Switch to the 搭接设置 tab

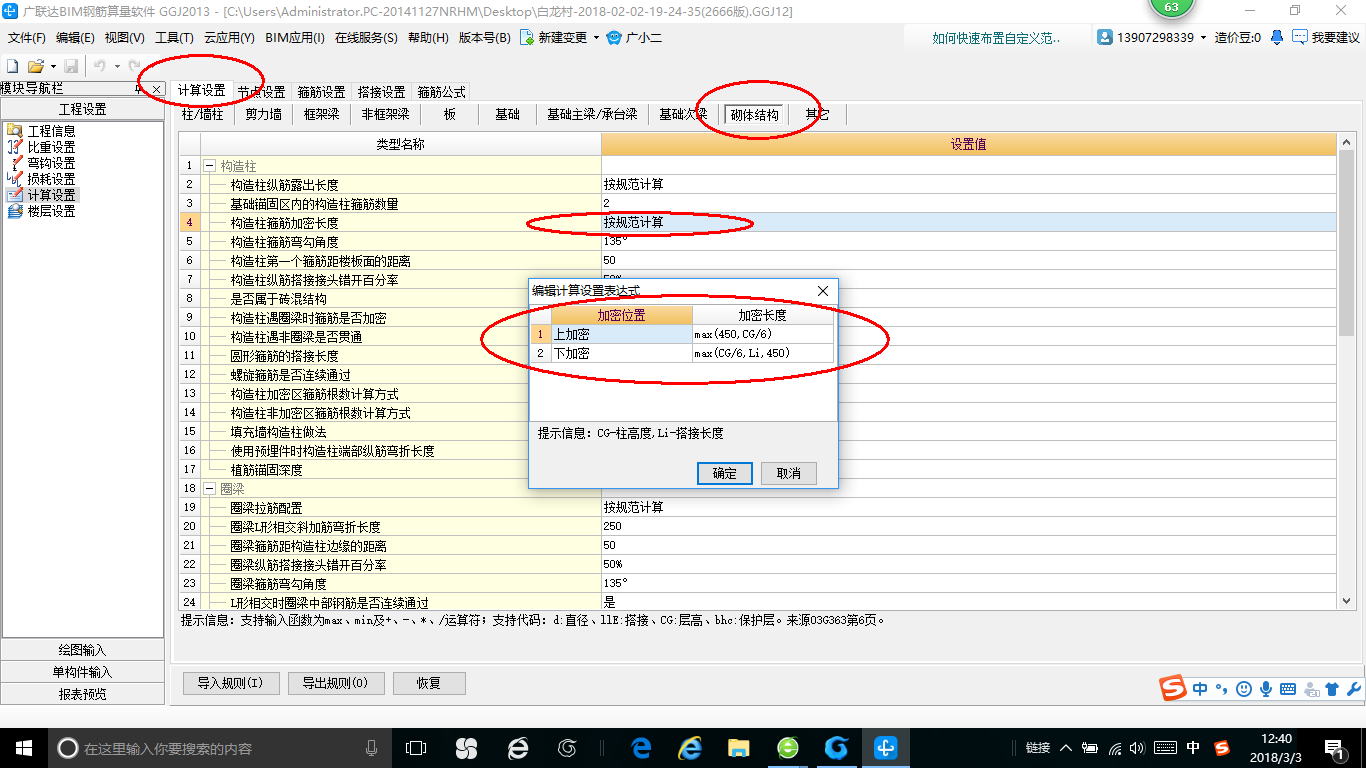(x=381, y=92)
